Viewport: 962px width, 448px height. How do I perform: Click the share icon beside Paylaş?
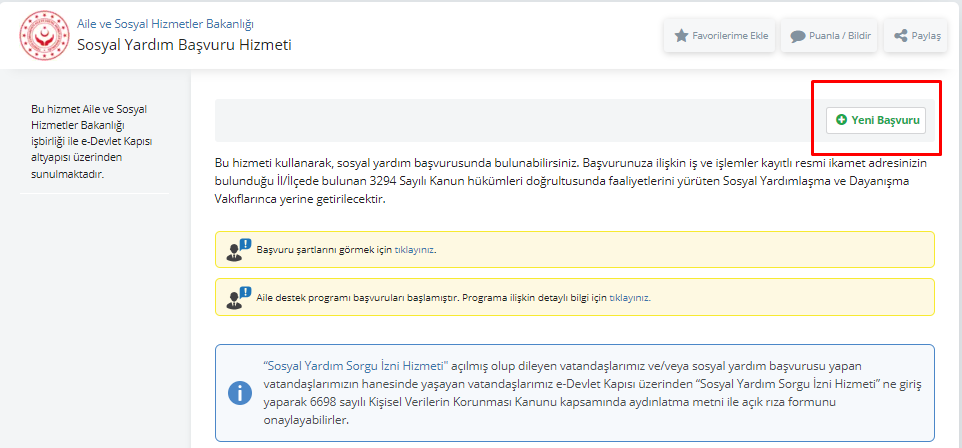(x=901, y=36)
